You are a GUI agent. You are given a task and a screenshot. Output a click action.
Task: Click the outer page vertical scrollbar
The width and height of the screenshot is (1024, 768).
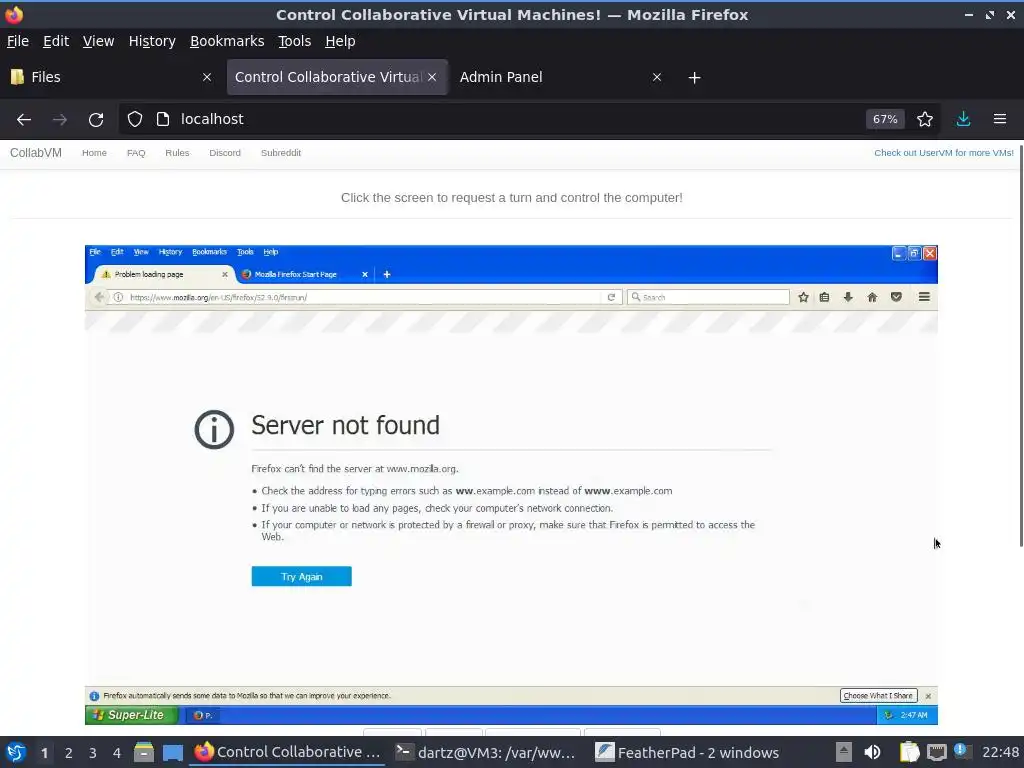point(1021,344)
